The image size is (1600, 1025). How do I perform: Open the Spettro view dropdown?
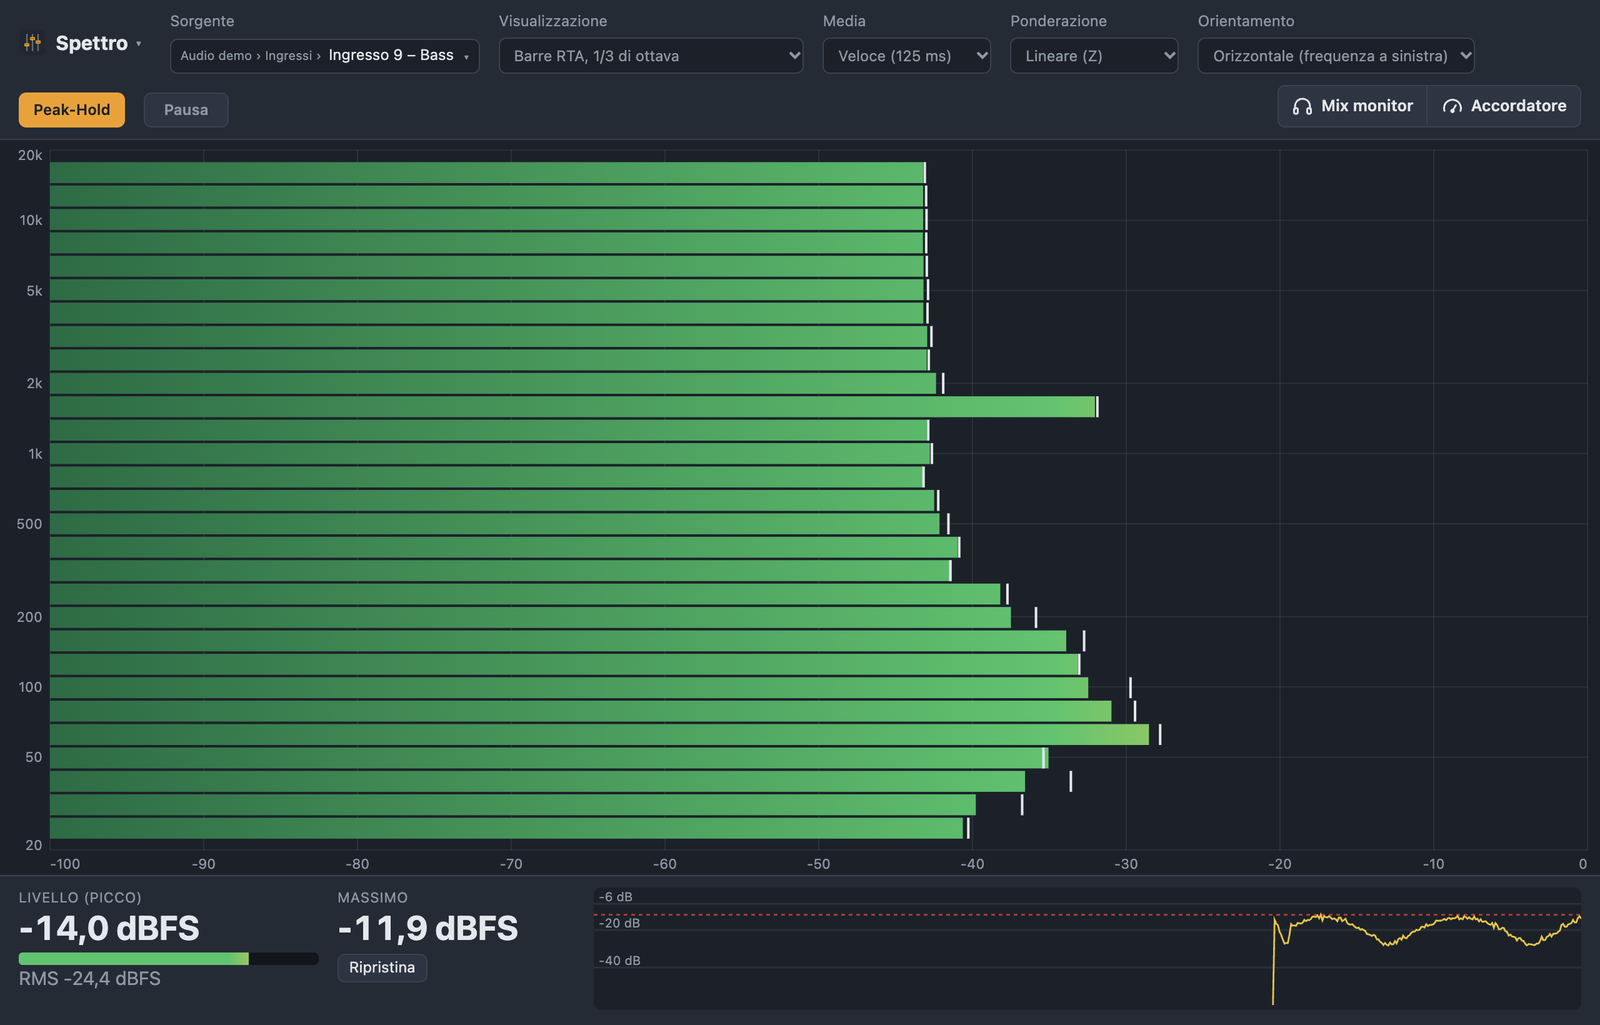click(84, 43)
